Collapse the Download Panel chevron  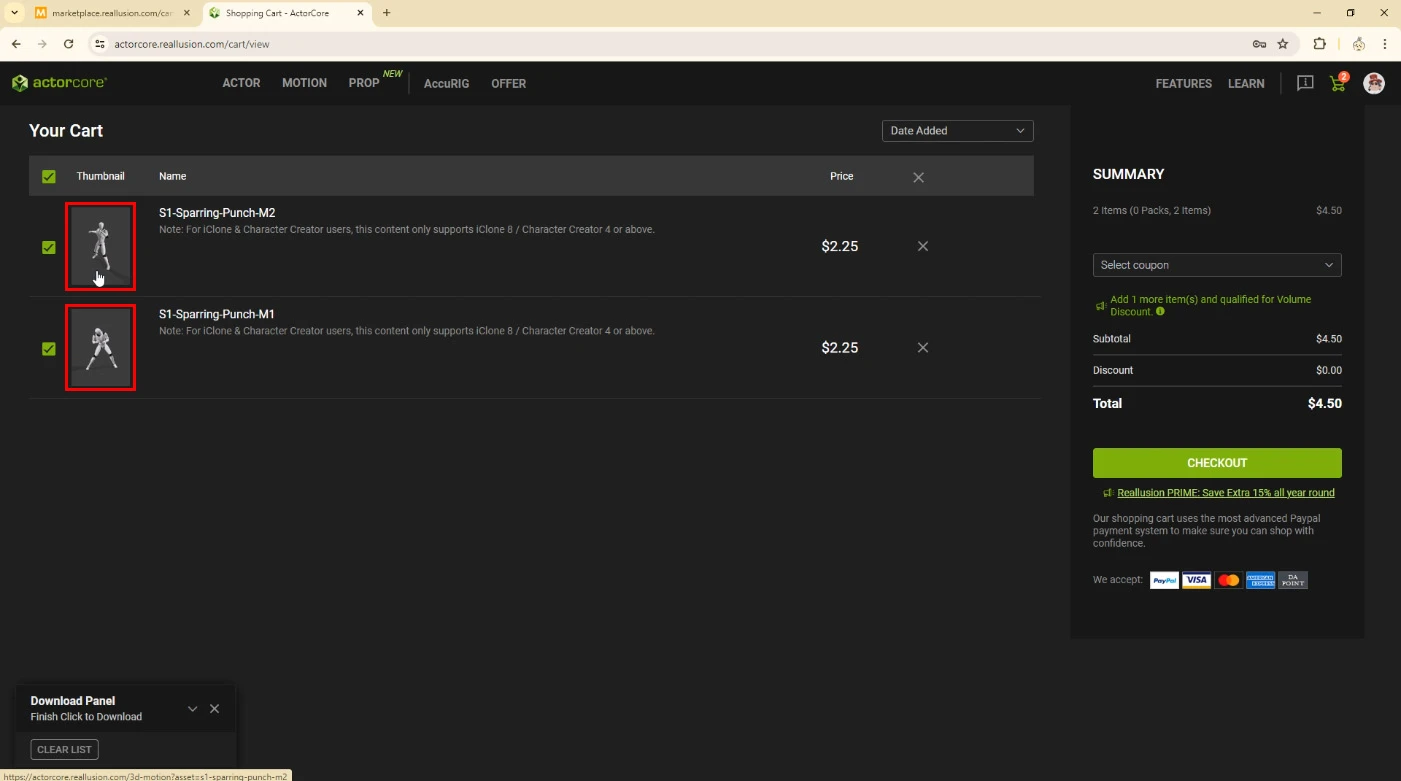tap(192, 709)
